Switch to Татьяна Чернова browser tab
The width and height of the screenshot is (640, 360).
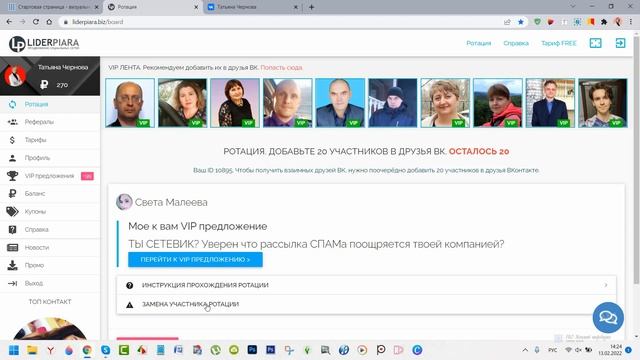pyautogui.click(x=252, y=7)
